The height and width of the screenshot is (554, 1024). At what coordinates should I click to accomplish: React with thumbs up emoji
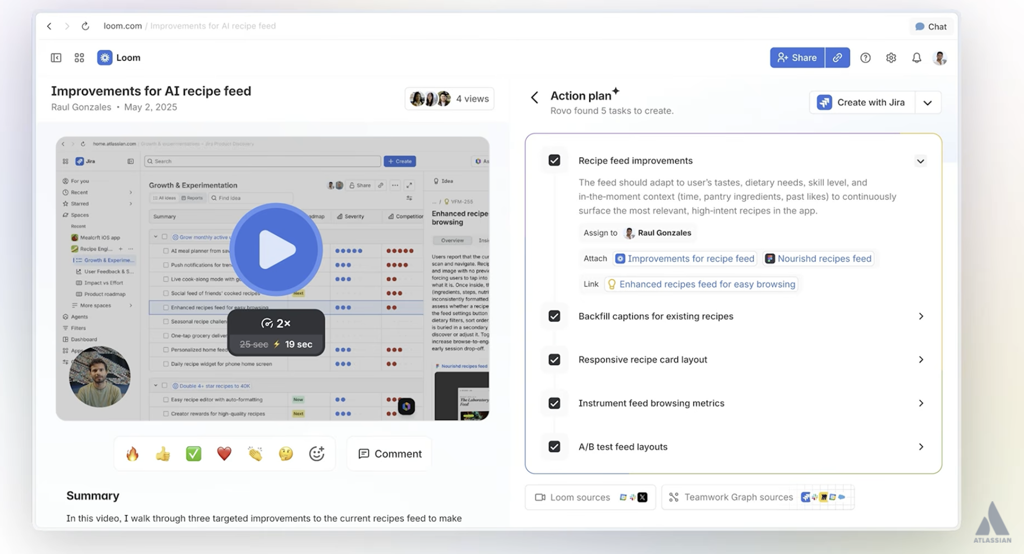pyautogui.click(x=163, y=453)
